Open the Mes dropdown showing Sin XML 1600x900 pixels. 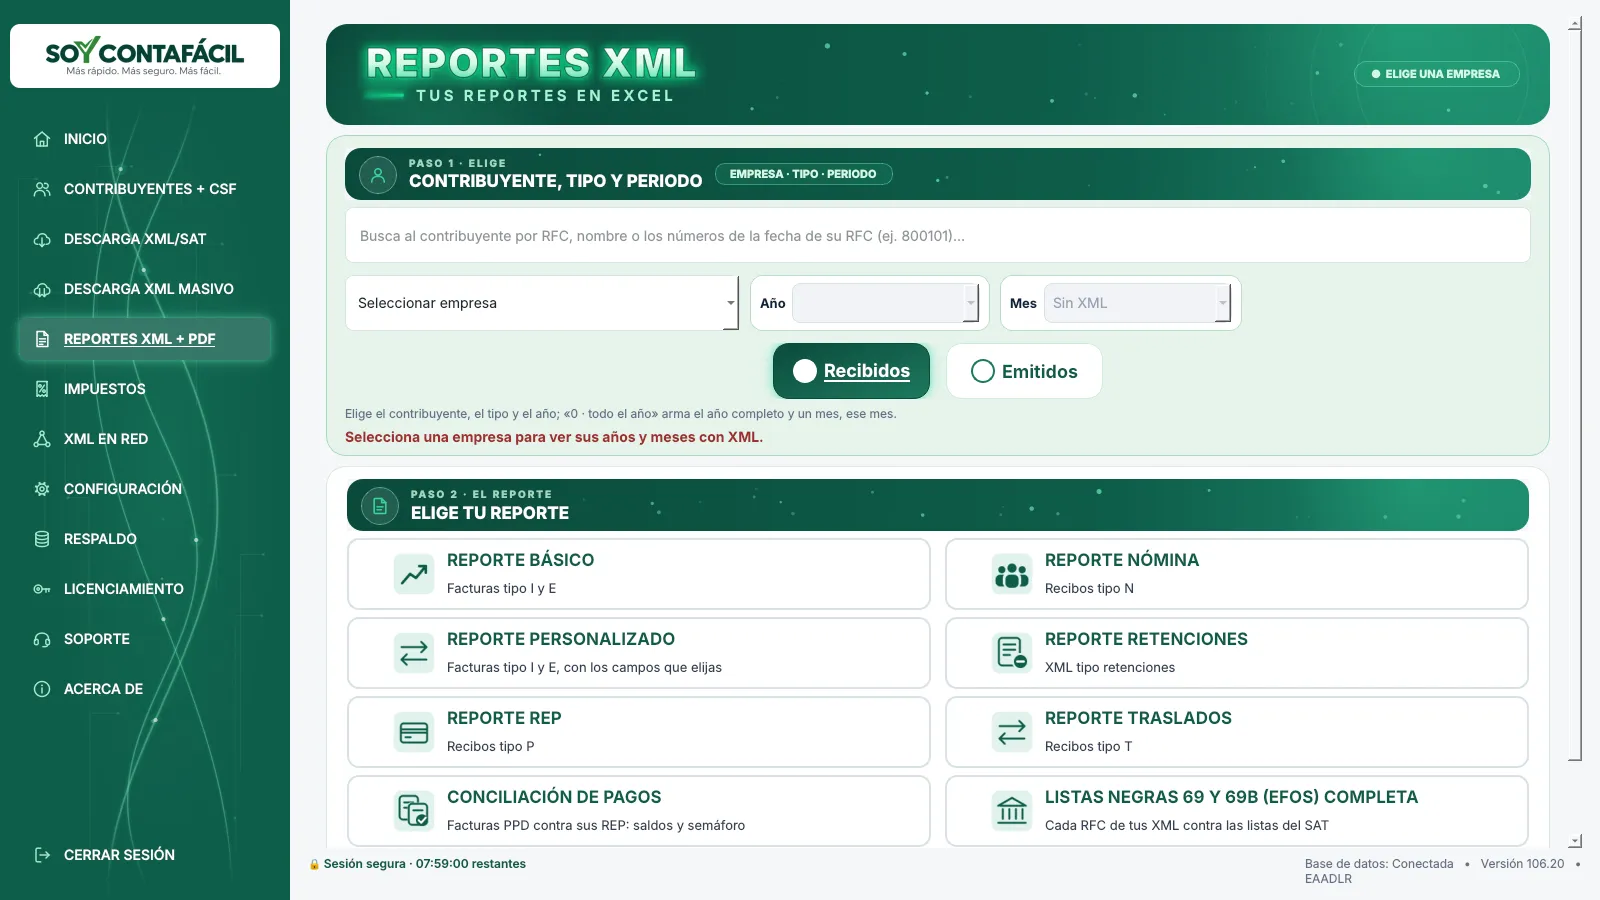(1137, 303)
